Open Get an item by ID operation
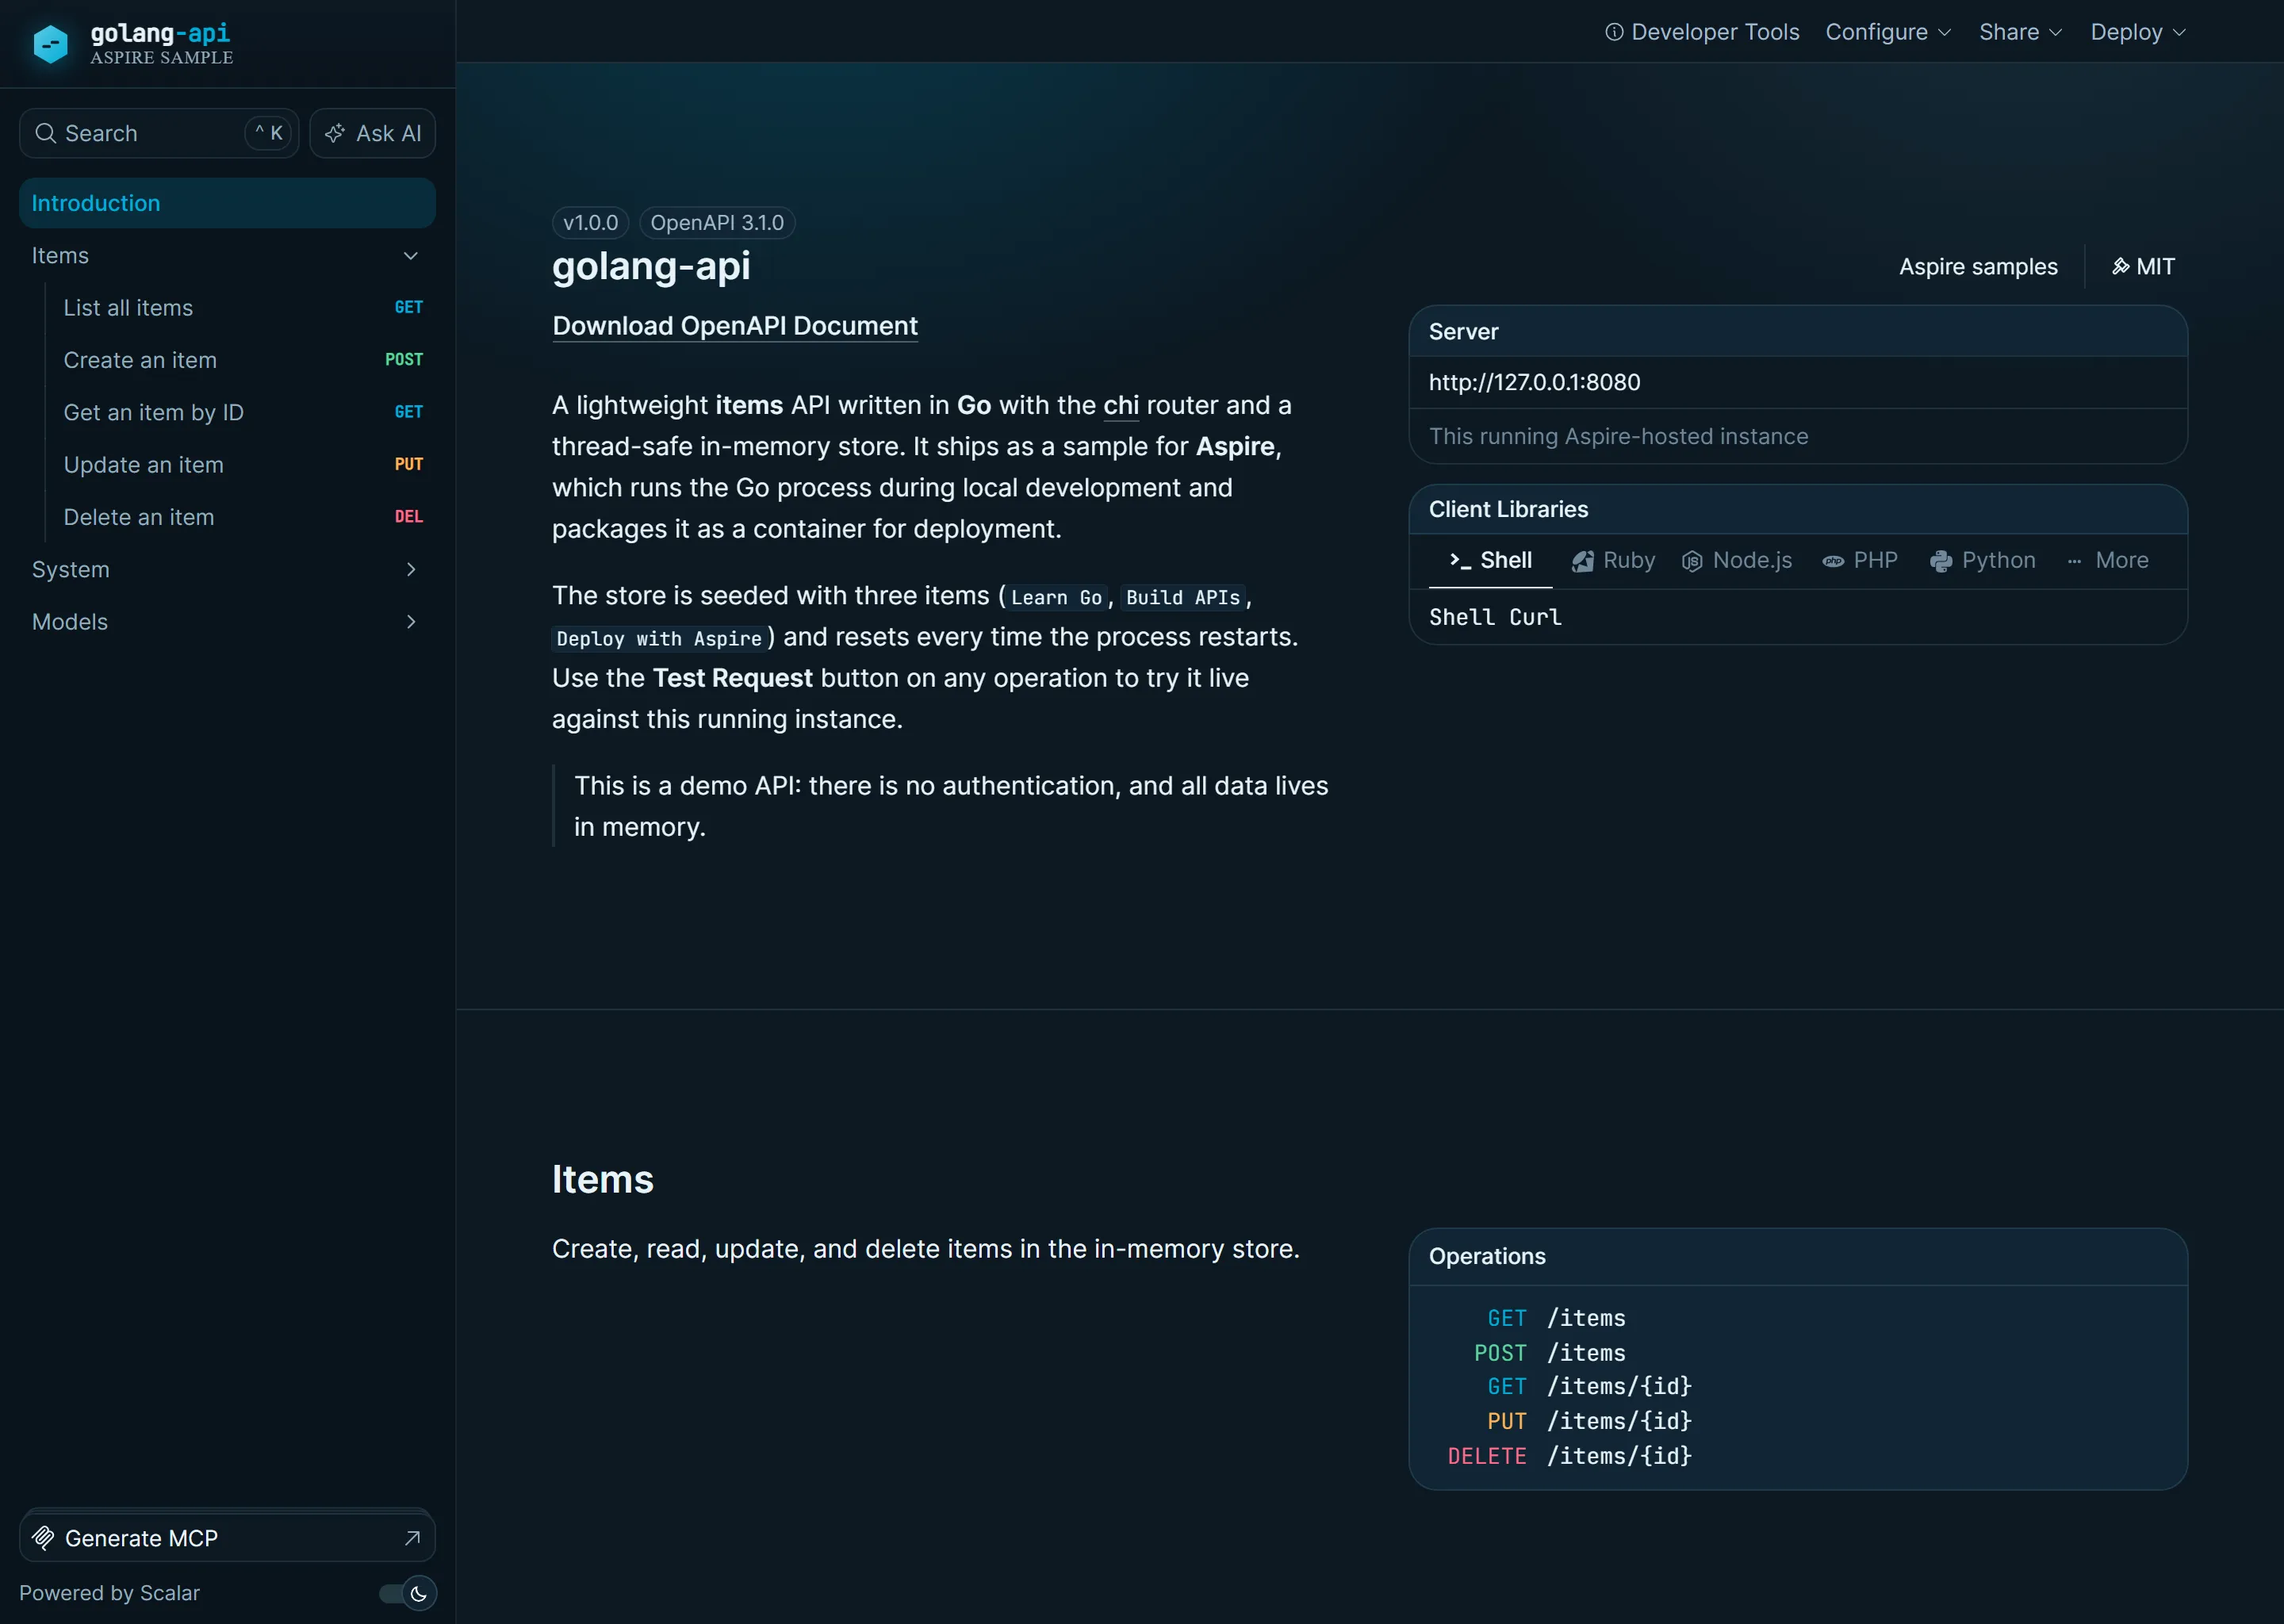Image resolution: width=2284 pixels, height=1624 pixels. point(242,413)
